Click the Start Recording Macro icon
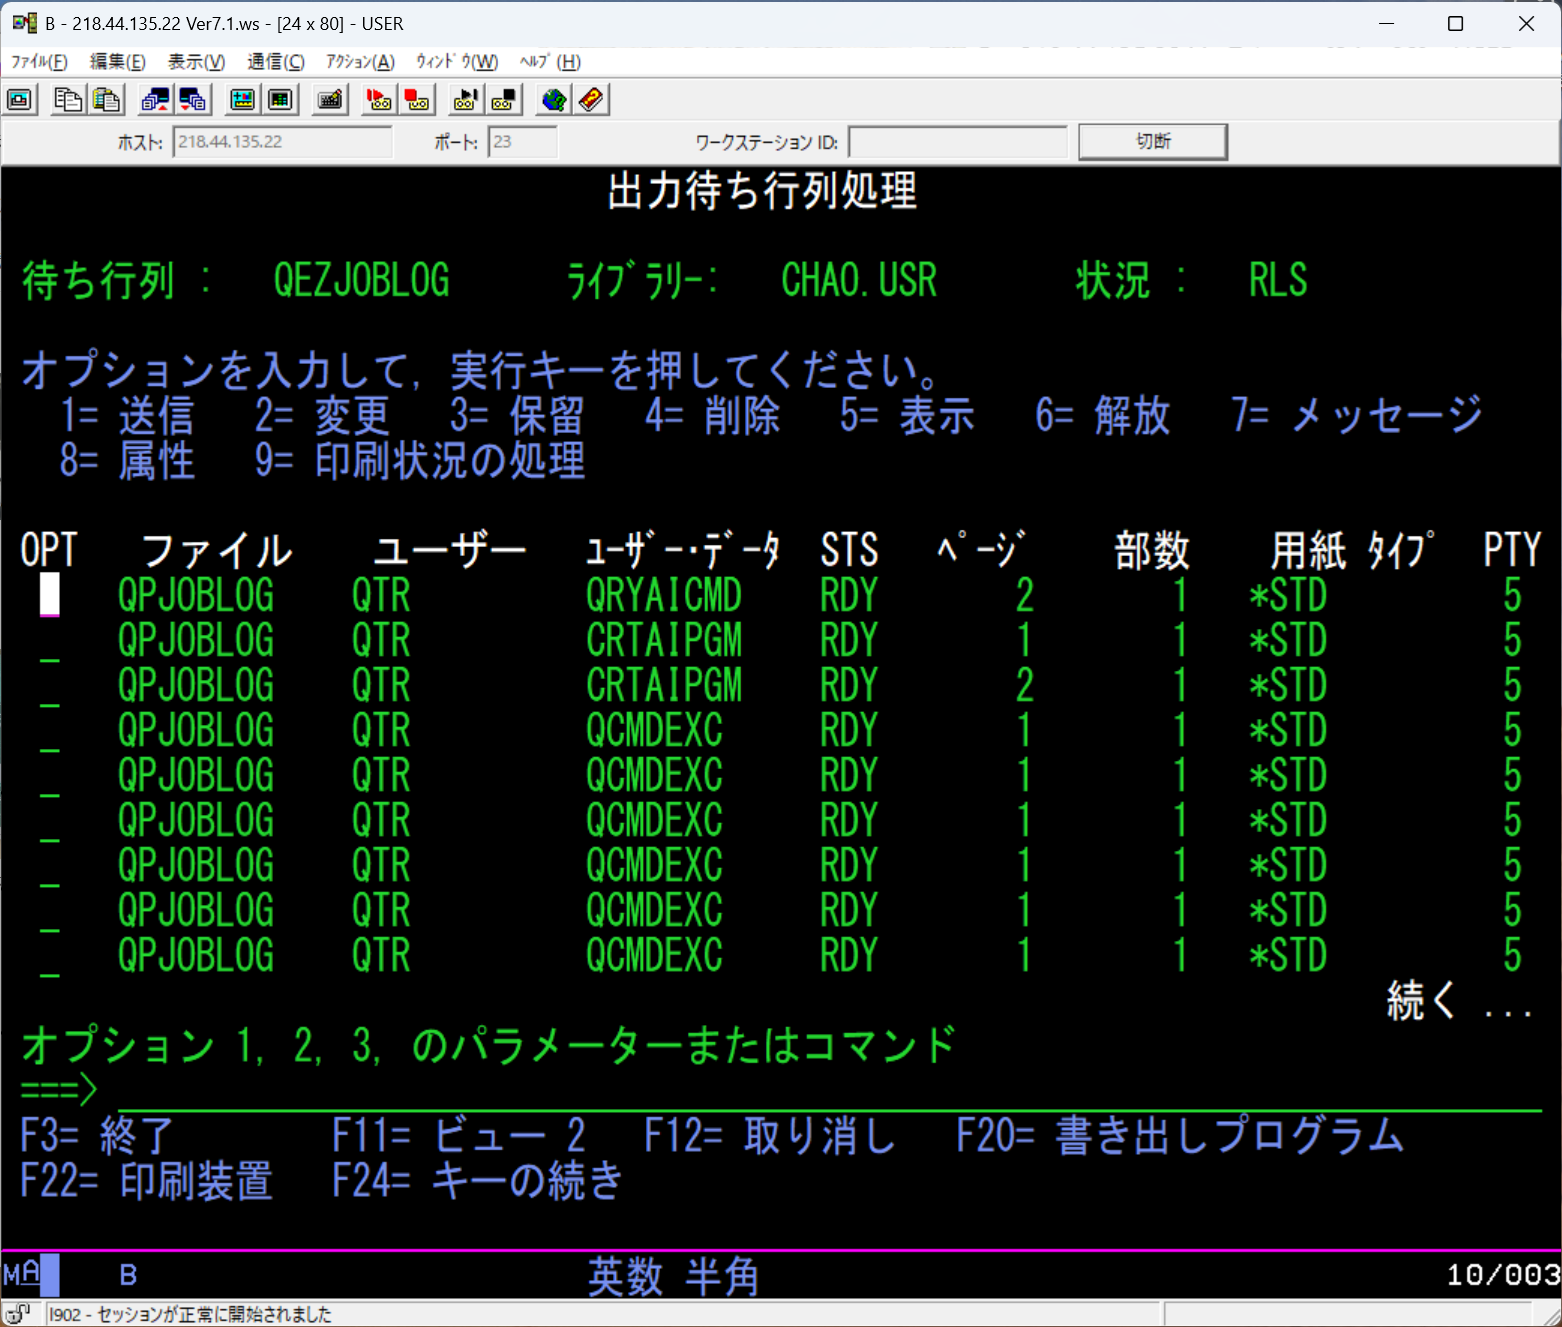 click(x=378, y=99)
